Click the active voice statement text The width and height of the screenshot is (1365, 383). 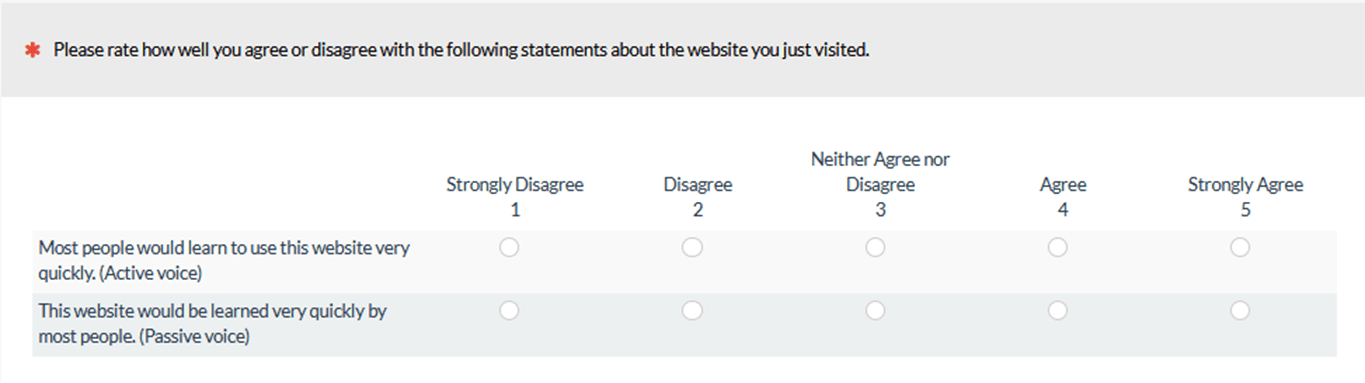224,260
